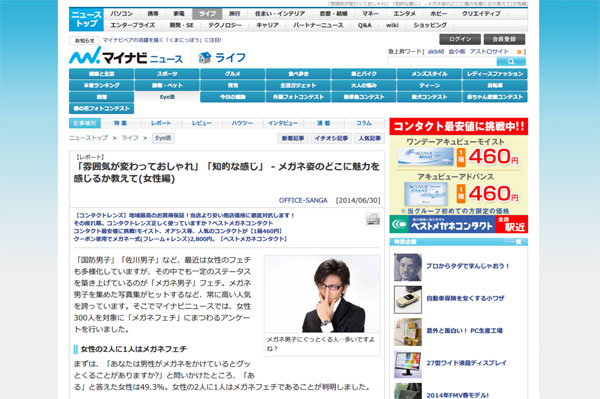Click the 会員登録 button
Viewport: 600px width, 399px height.
504,39
